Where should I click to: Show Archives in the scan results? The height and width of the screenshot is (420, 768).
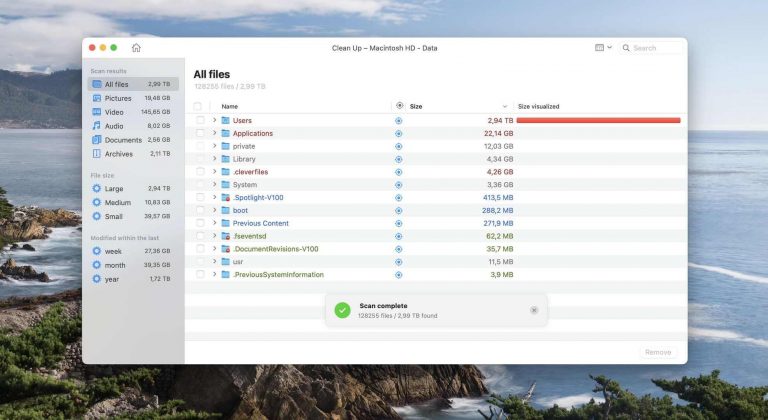(118, 154)
